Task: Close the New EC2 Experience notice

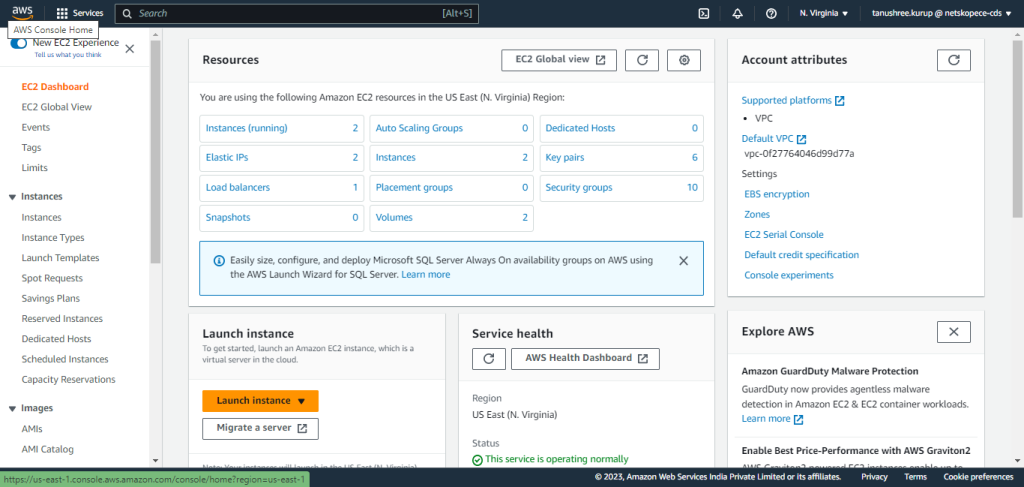Action: [x=129, y=48]
